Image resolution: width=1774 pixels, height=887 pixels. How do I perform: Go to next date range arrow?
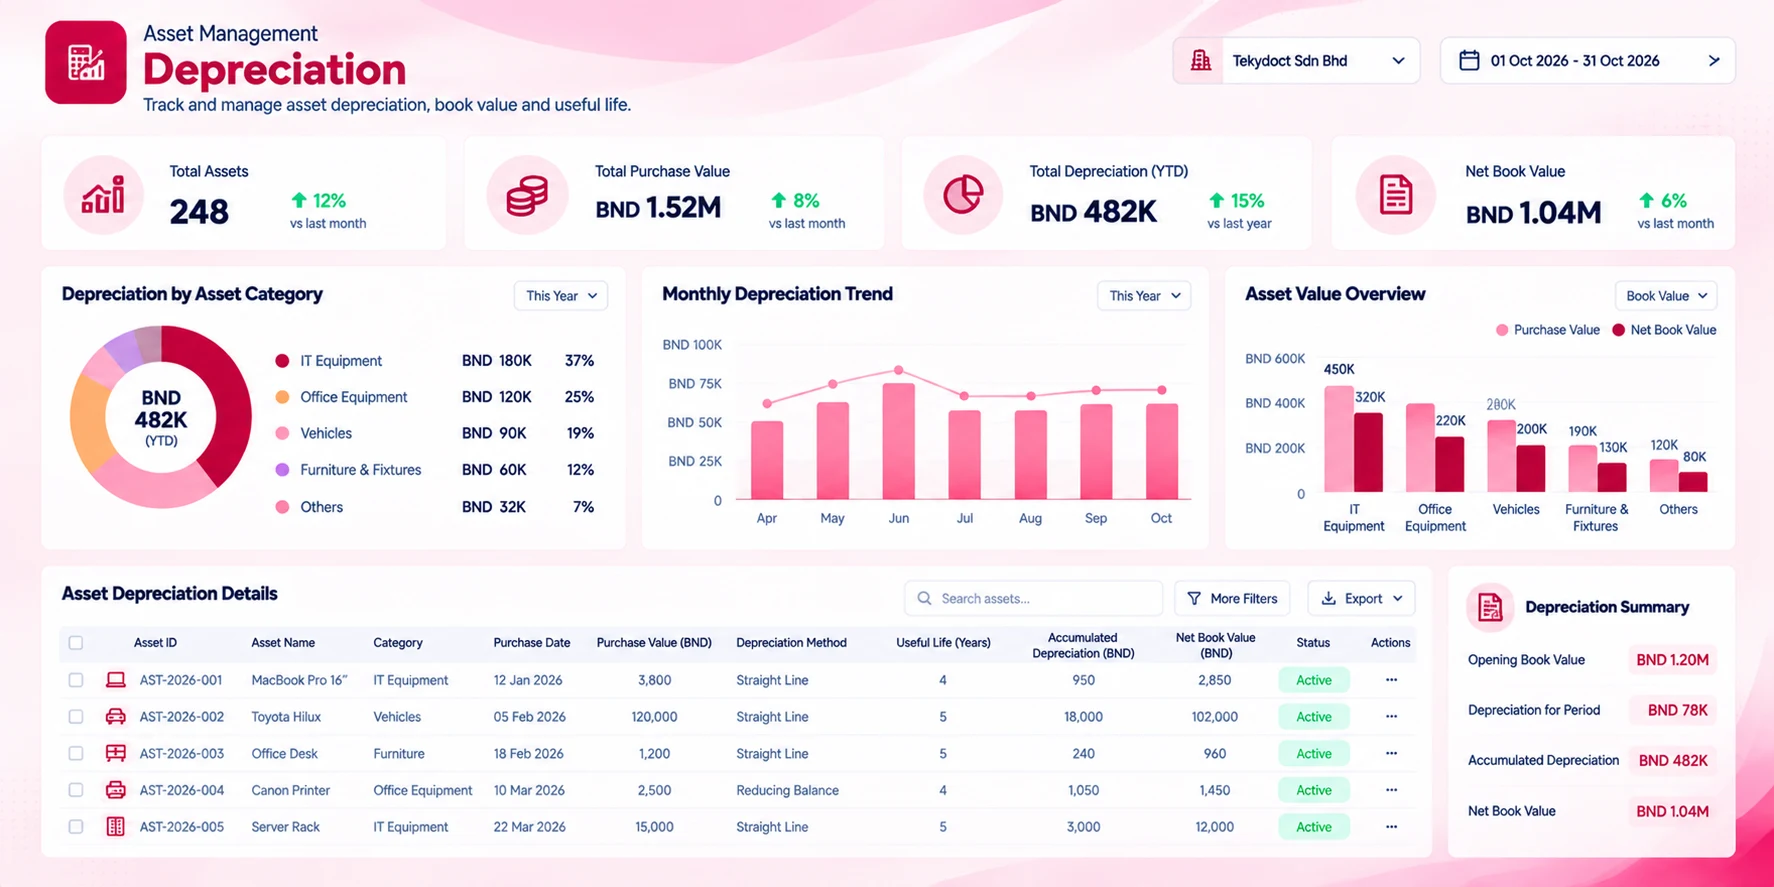click(1714, 61)
